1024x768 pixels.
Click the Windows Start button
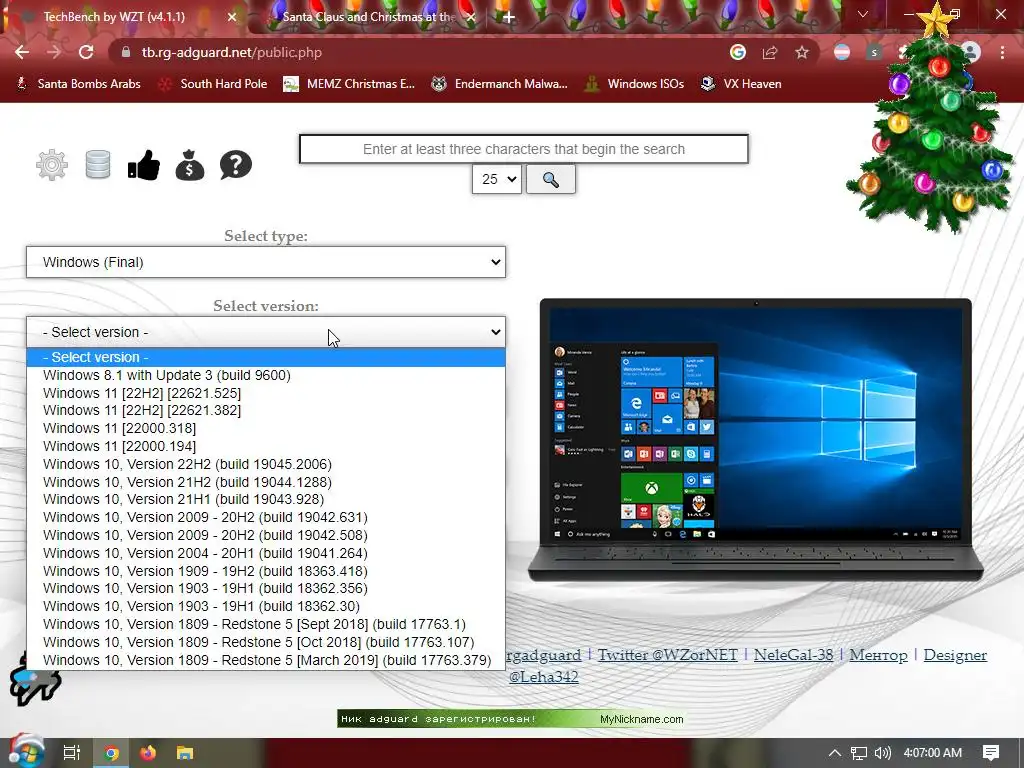(x=25, y=752)
